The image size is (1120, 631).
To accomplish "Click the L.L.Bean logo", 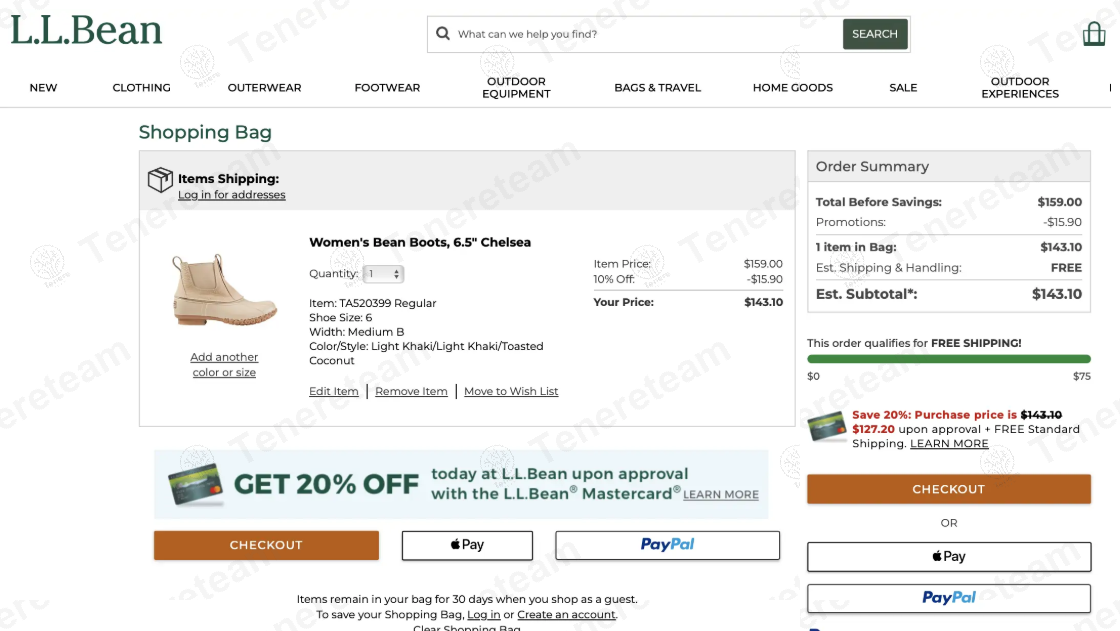I will 85,30.
